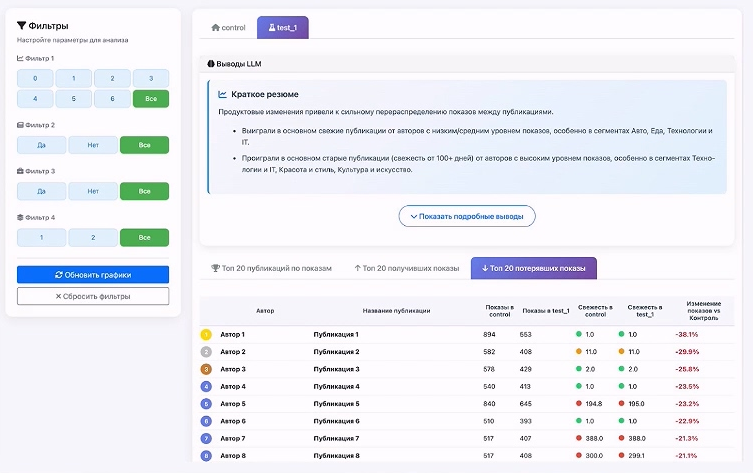
Task: Open Топ 20 получивших показы tab
Action: click(x=406, y=268)
